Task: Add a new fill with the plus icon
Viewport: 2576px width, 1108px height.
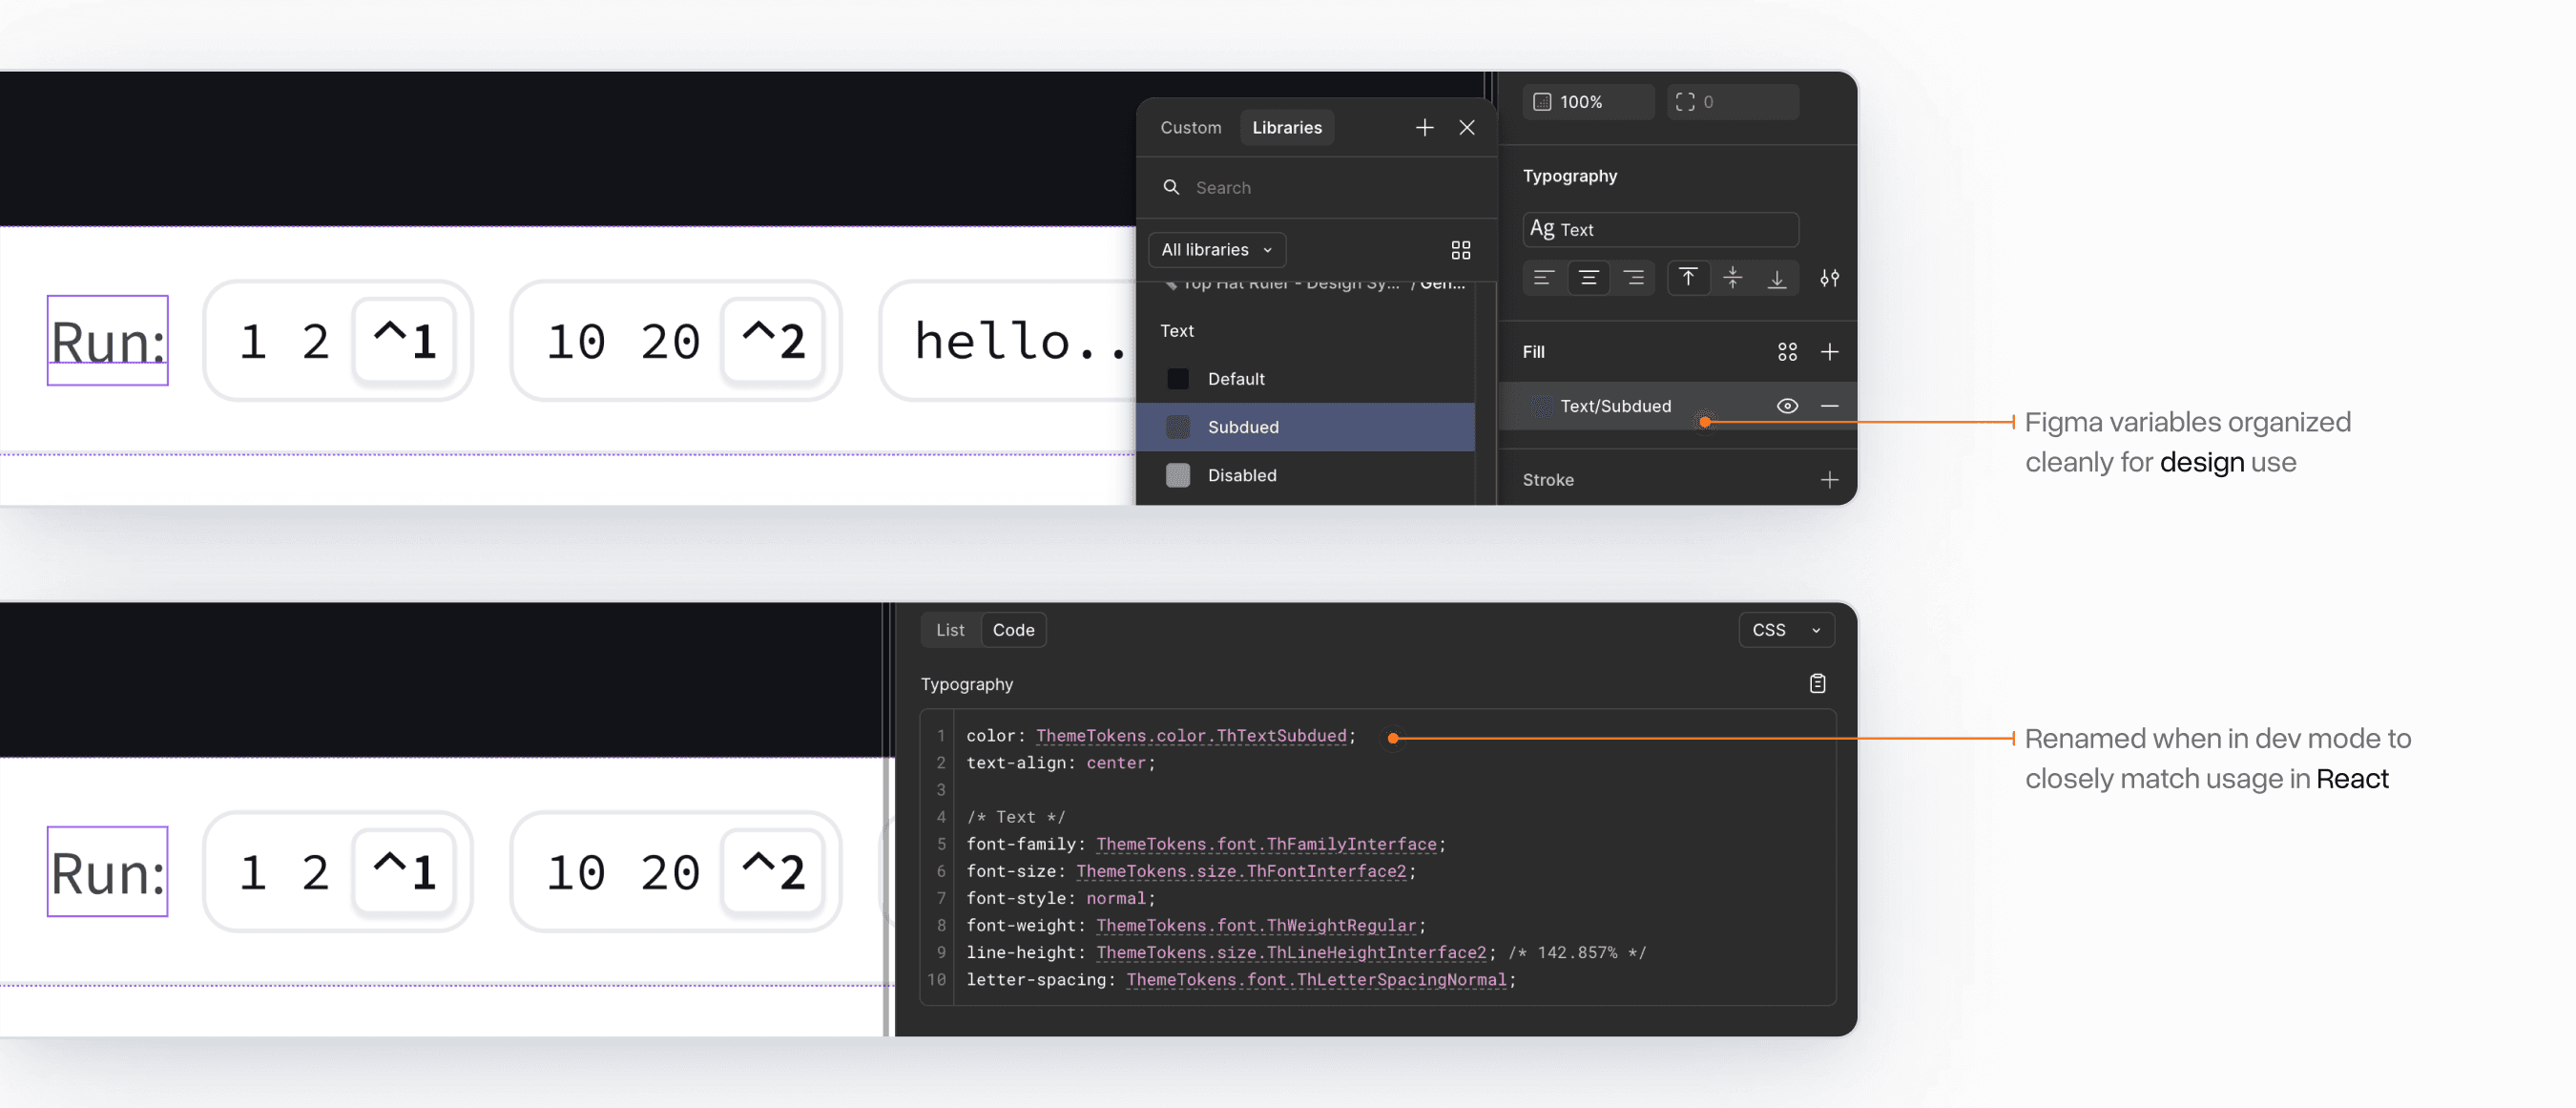Action: 1831,352
